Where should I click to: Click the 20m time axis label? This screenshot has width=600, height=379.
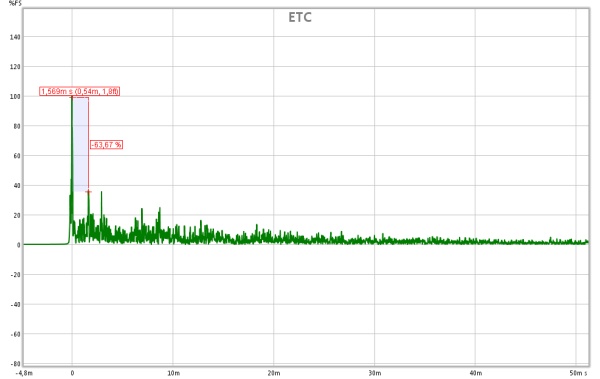pos(274,372)
